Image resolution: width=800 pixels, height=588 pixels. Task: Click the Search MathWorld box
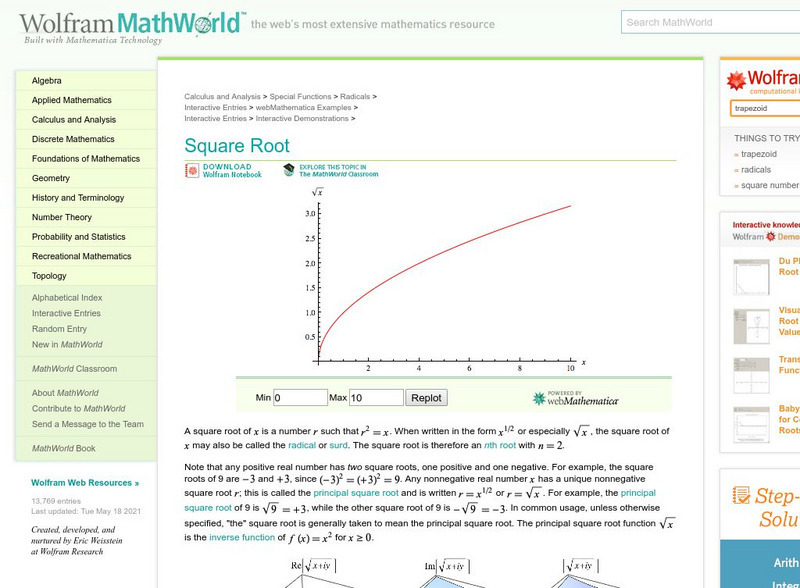710,22
